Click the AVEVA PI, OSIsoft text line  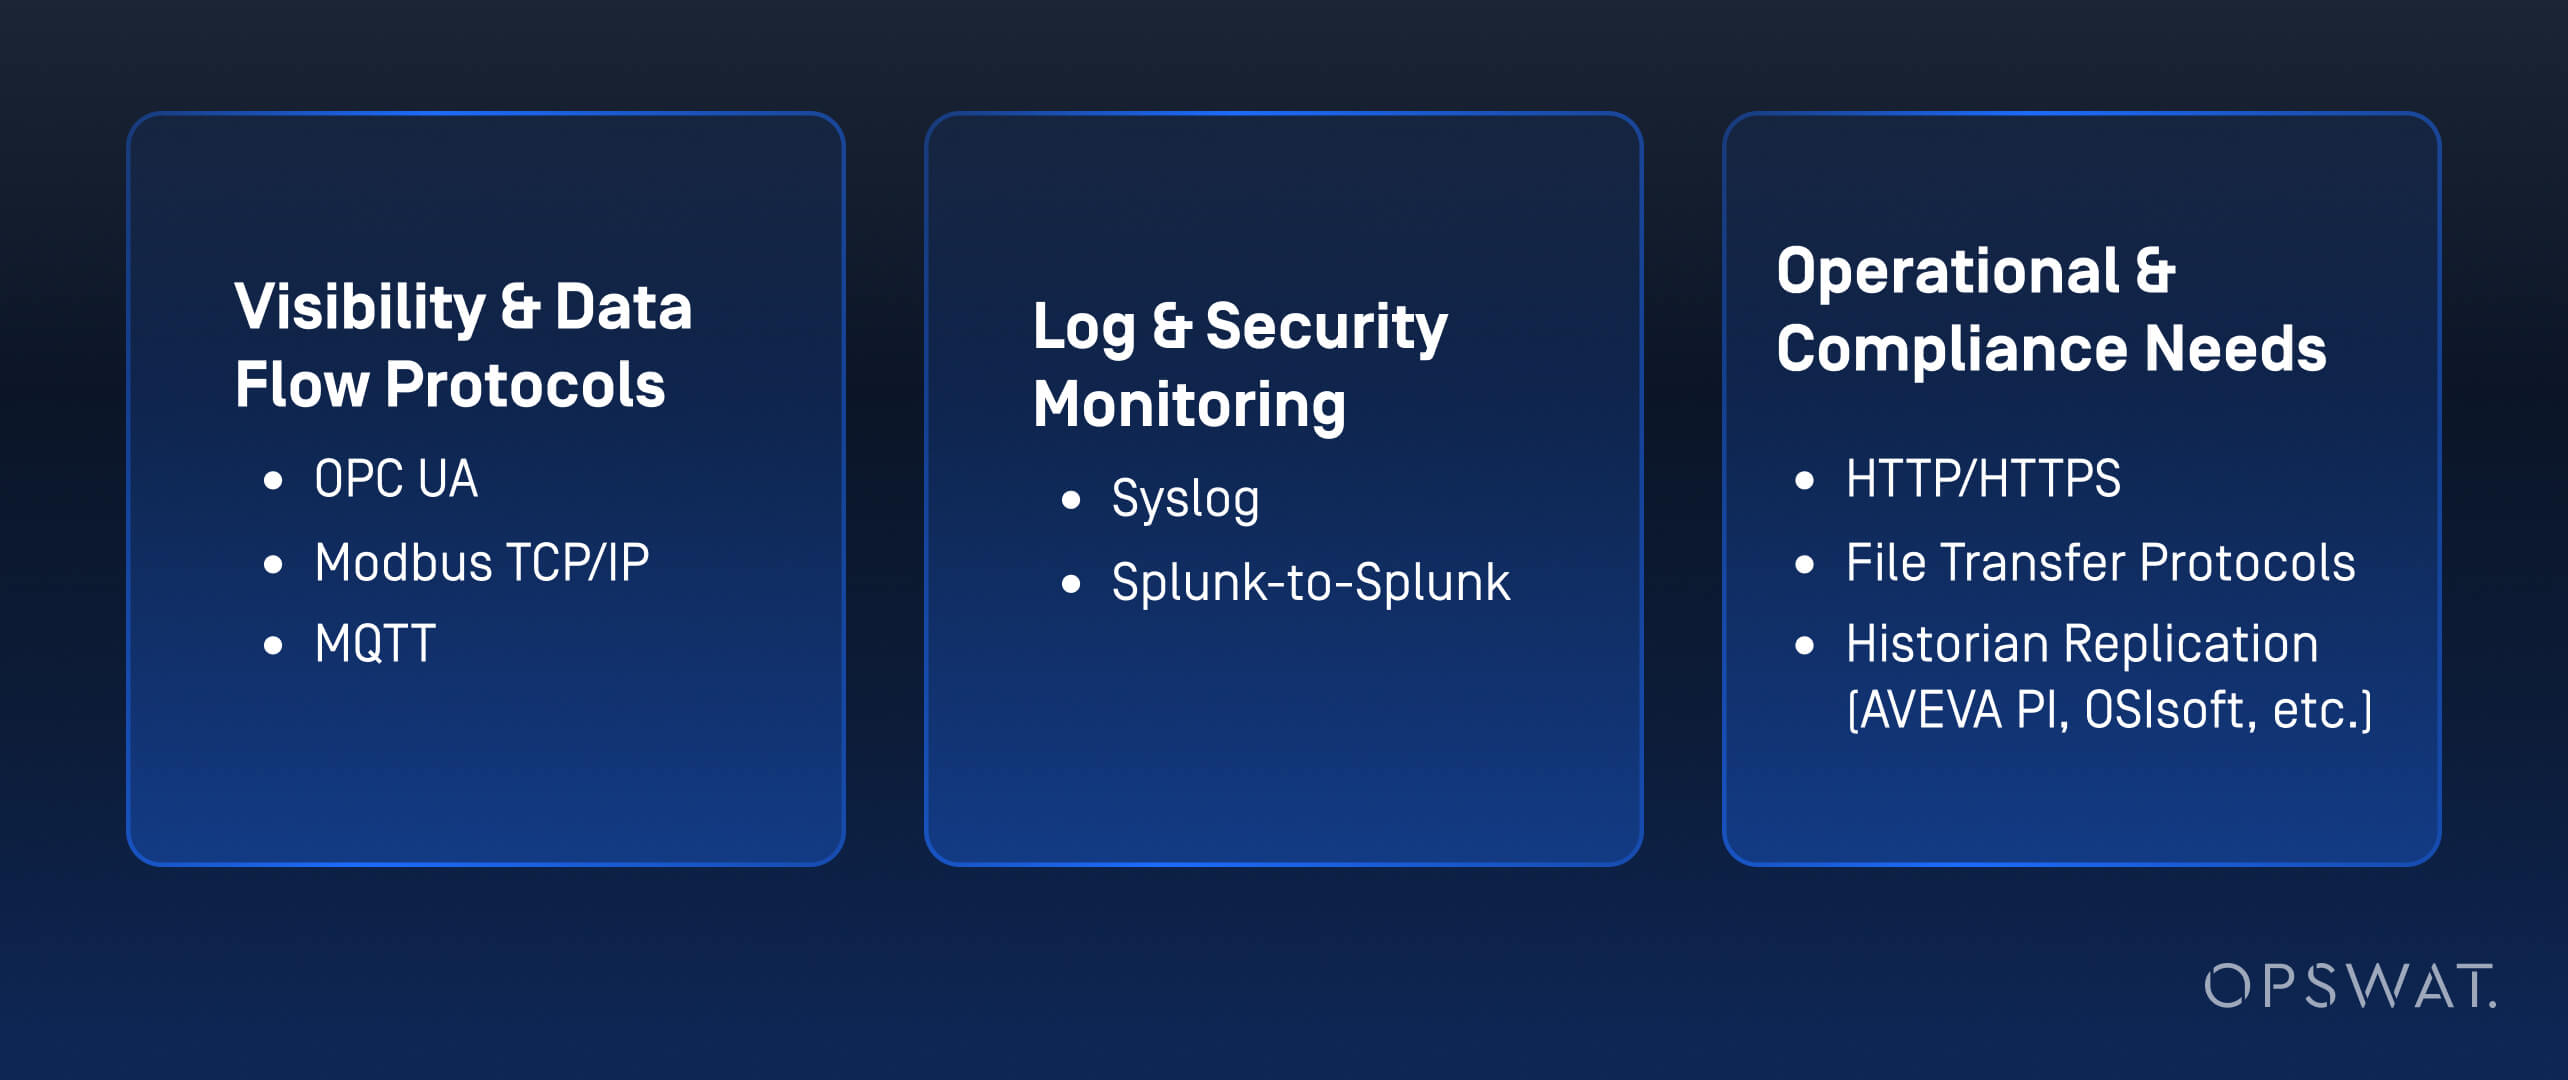(x=2108, y=710)
